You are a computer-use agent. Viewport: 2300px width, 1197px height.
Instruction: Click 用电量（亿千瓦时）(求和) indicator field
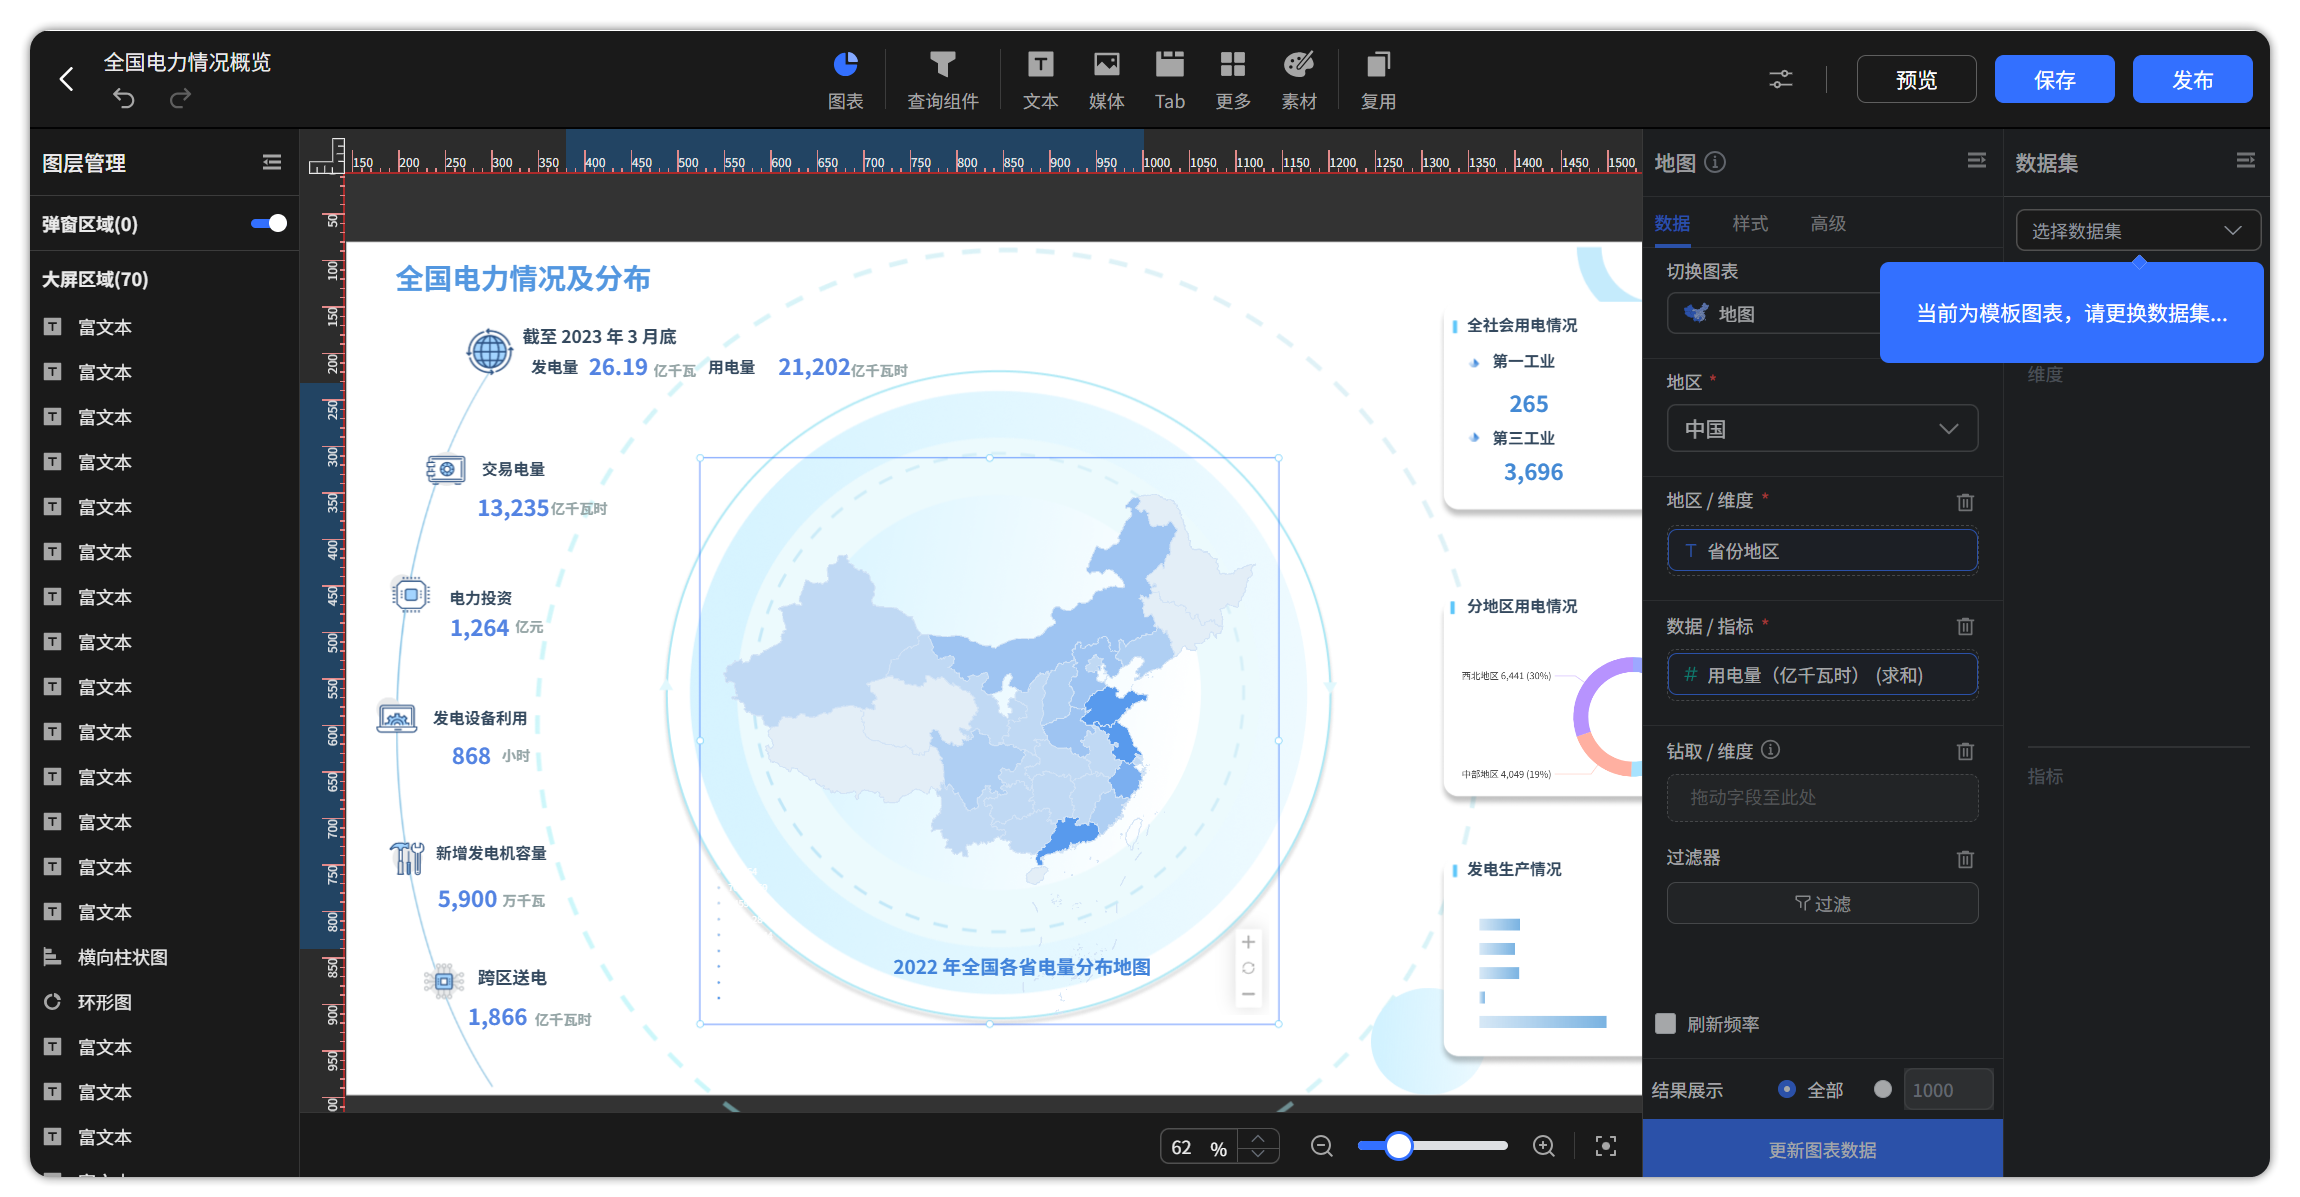1822,675
